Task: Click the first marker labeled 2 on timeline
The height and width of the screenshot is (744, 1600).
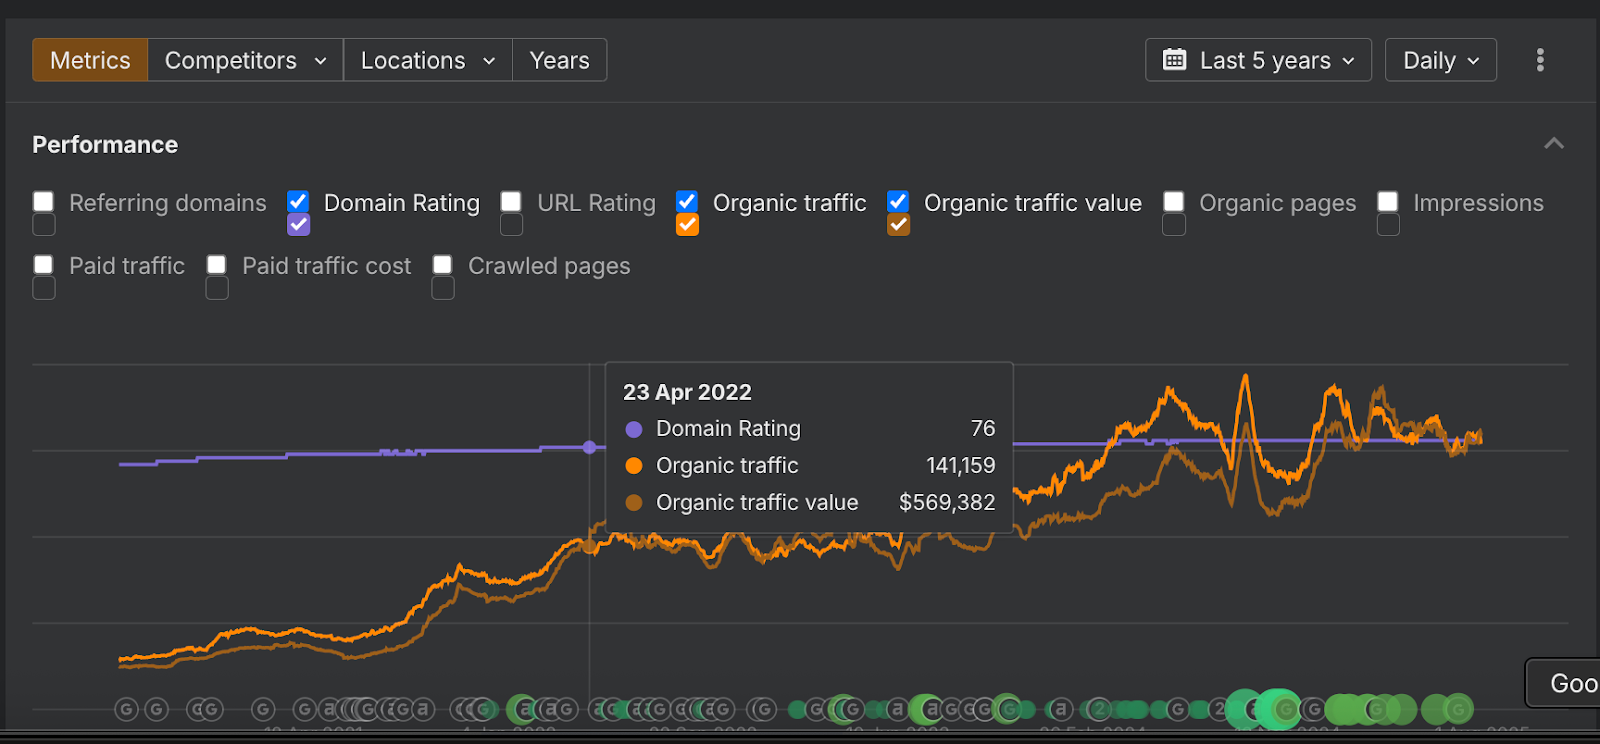Action: pos(1099,710)
